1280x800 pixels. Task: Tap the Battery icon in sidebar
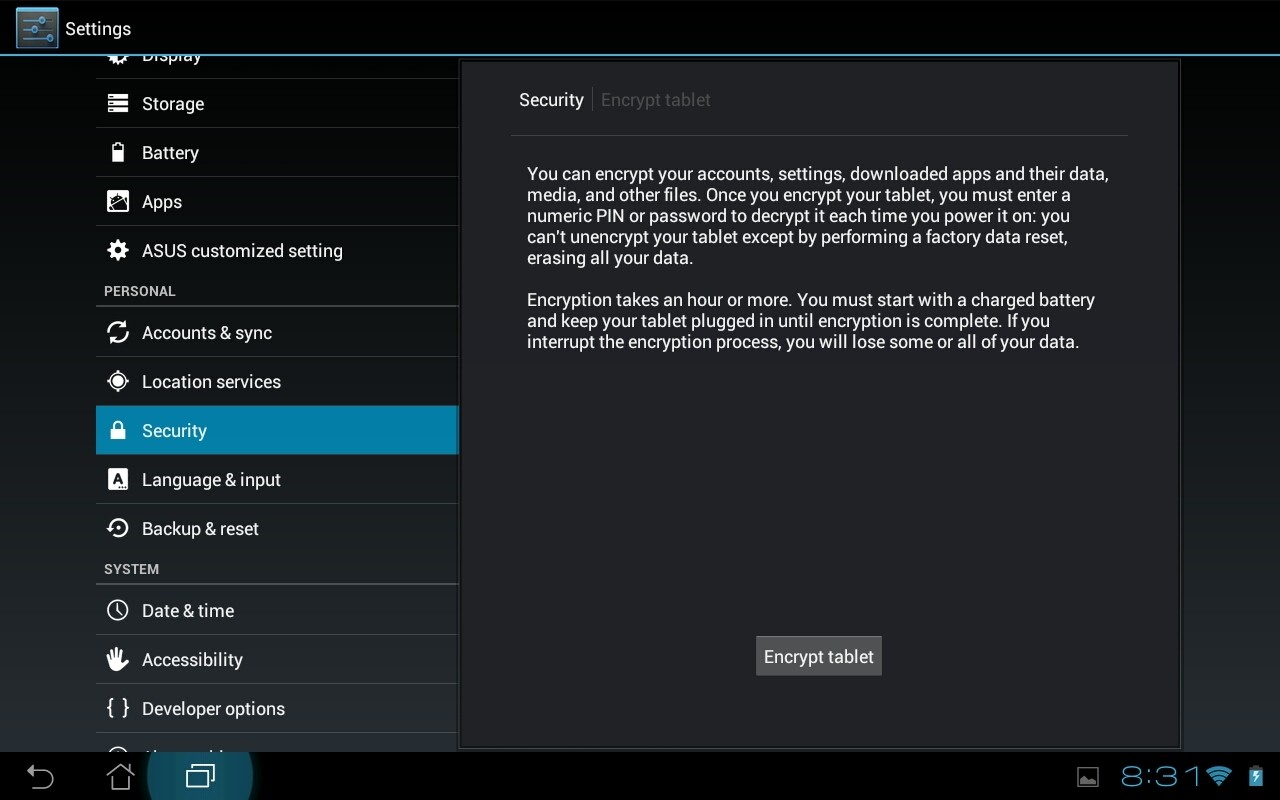coord(118,153)
